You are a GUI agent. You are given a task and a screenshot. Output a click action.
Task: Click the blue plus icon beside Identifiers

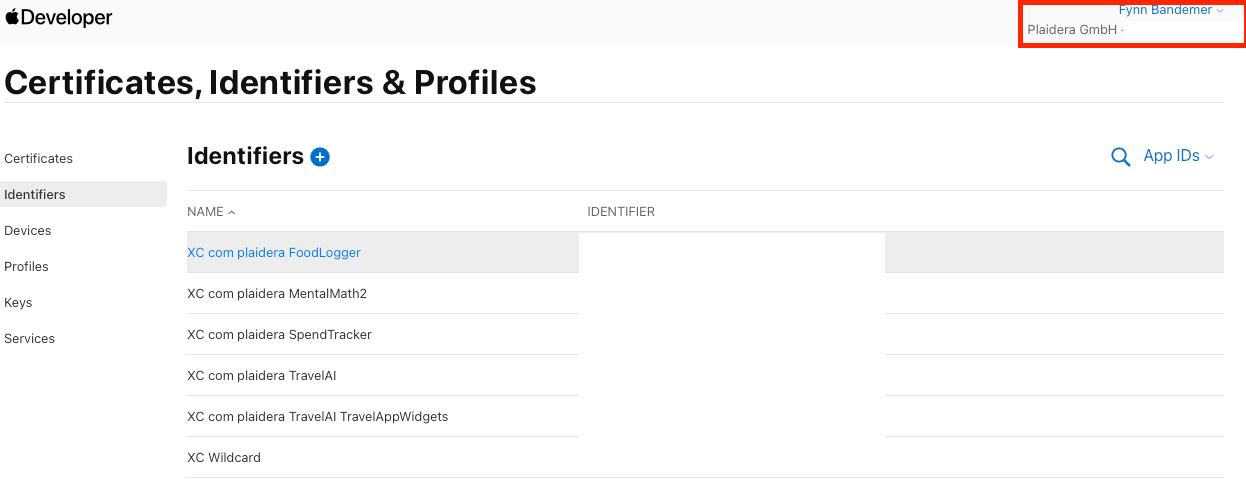[320, 157]
